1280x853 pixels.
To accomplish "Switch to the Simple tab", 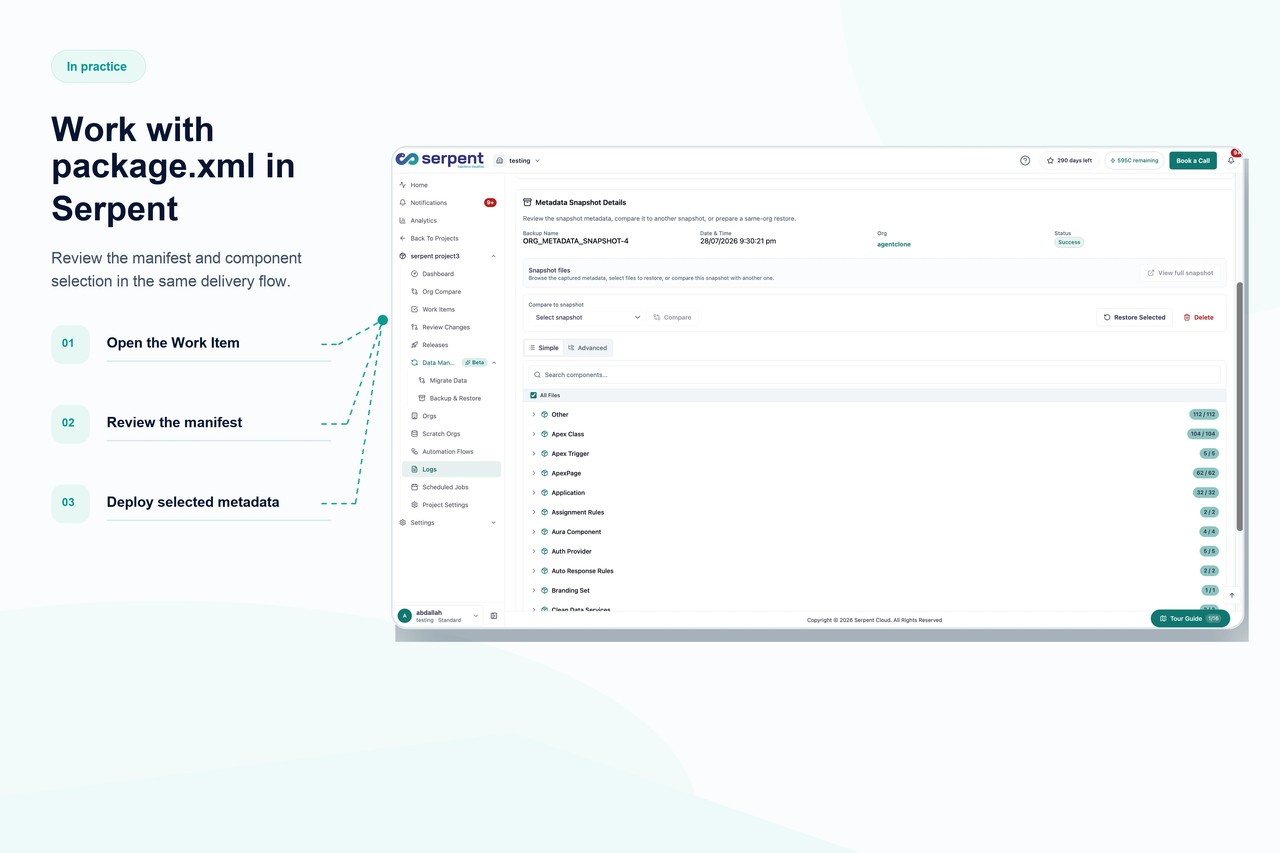I will [x=544, y=348].
